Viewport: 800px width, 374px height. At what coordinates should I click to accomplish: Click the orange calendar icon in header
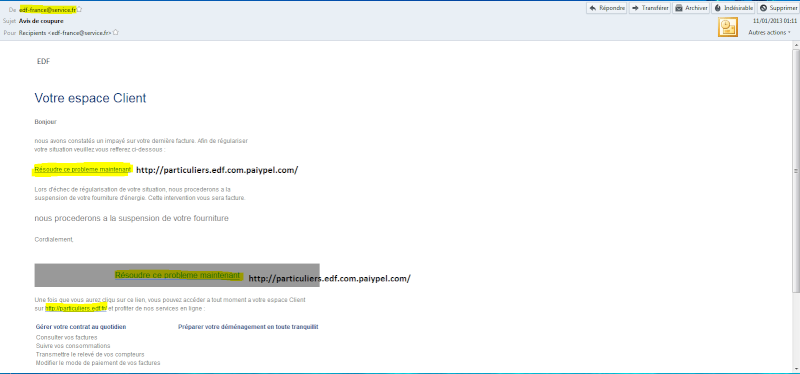(727, 27)
